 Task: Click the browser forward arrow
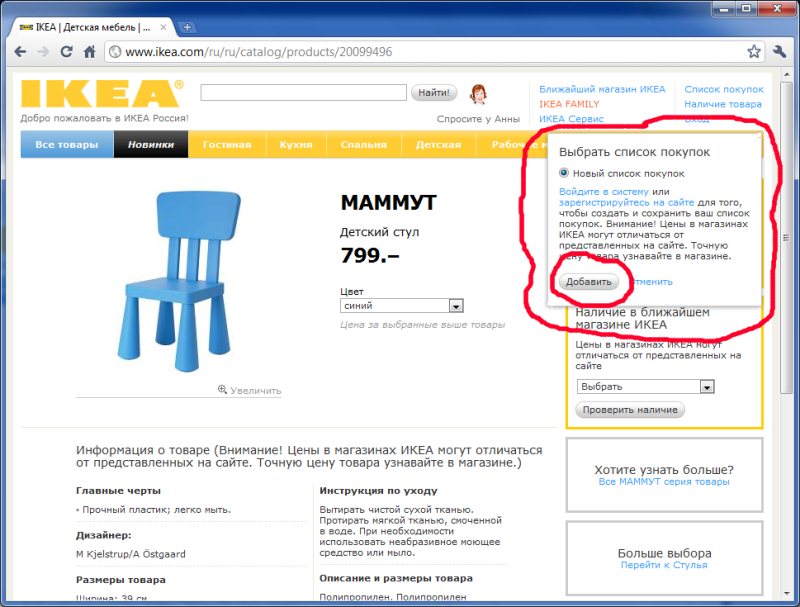45,51
